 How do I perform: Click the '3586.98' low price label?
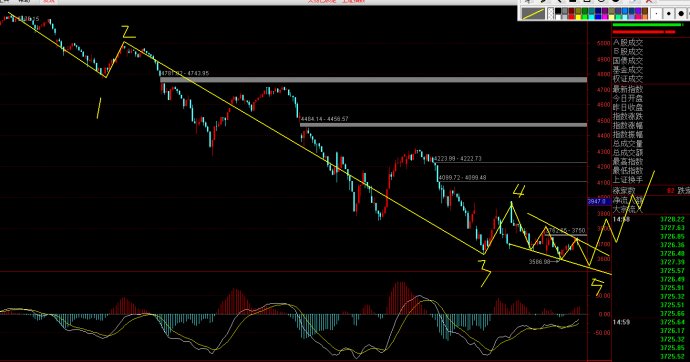coord(540,262)
